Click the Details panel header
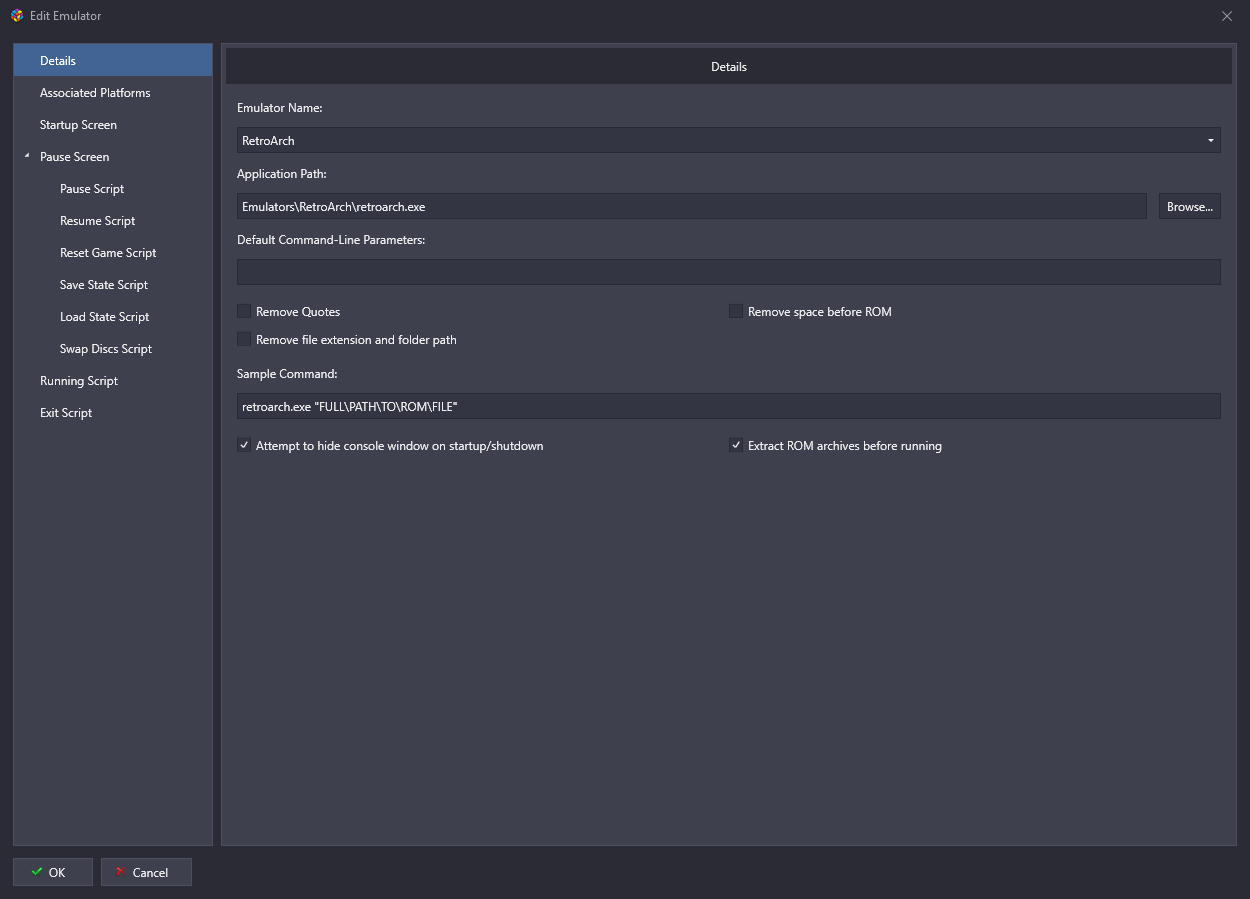 [729, 67]
